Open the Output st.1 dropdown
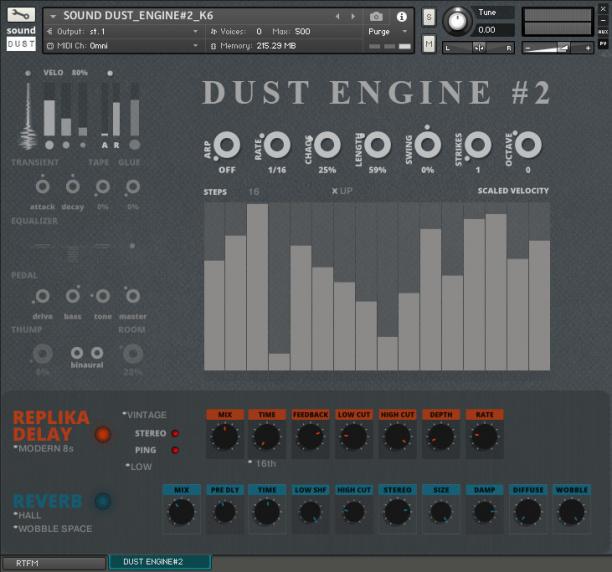Viewport: 612px width, 572px height. 123,31
